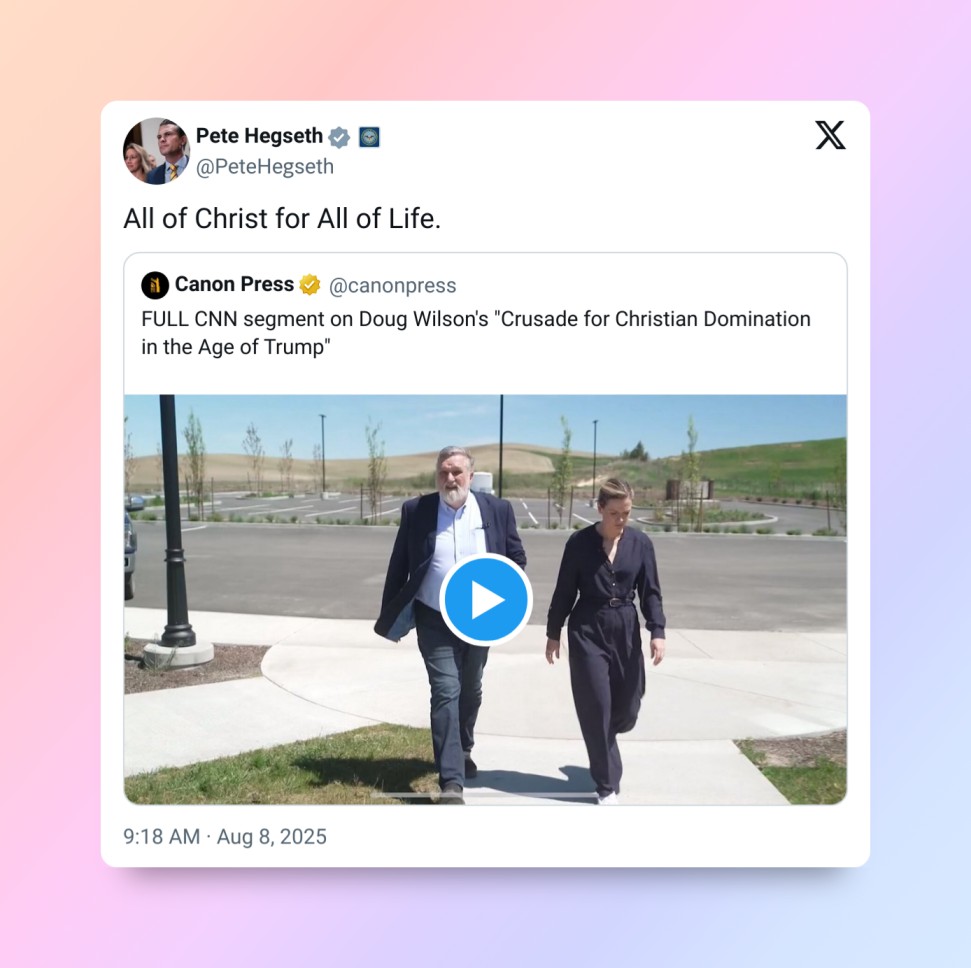The image size is (971, 968).
Task: Click the X logo in the tweet corner
Action: coord(830,135)
